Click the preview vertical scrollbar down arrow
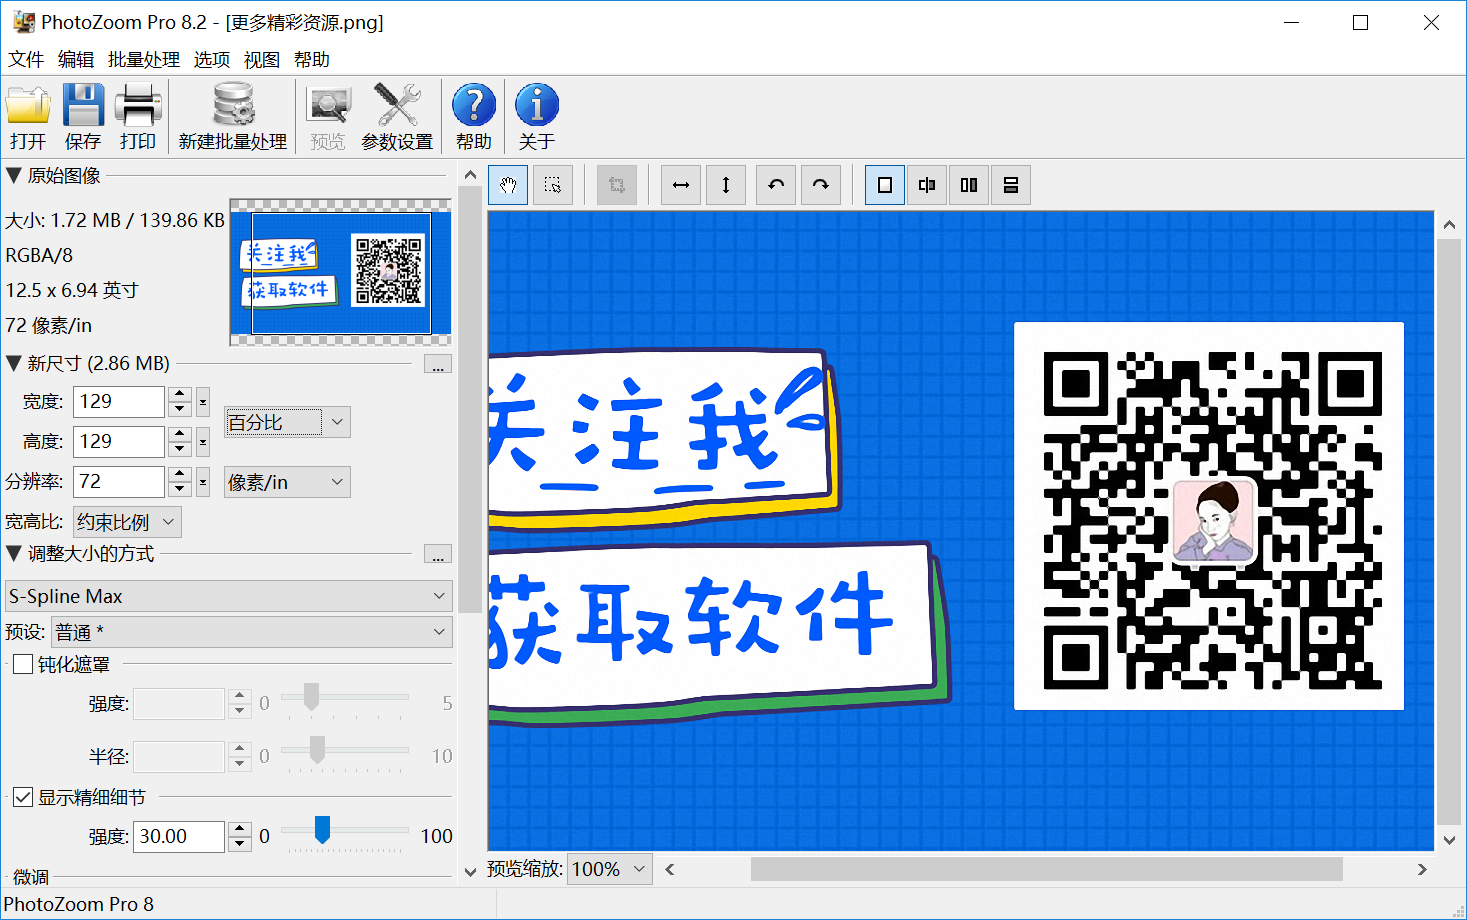The height and width of the screenshot is (920, 1467). coord(1449,840)
